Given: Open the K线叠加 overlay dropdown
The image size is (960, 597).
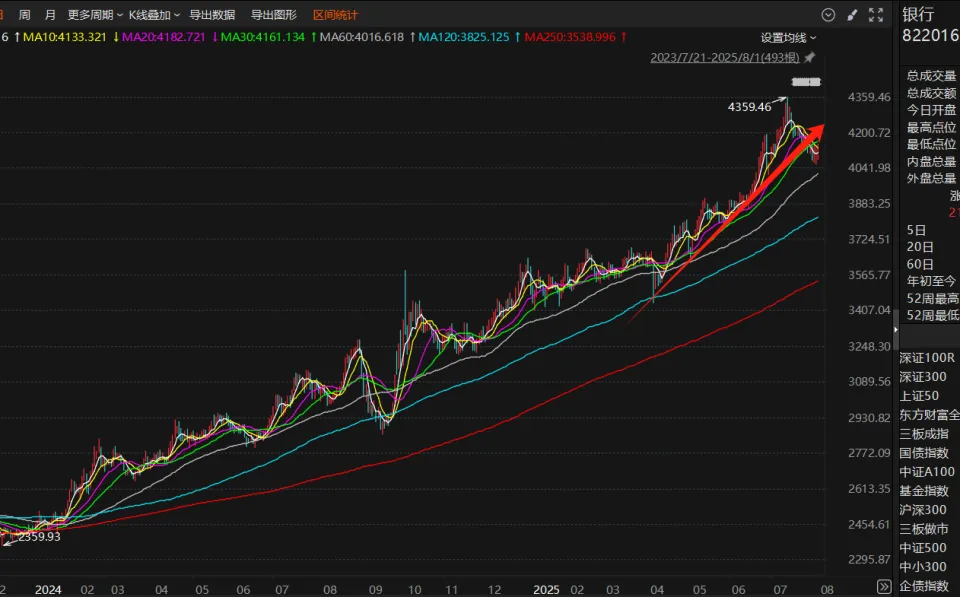Looking at the screenshot, I should pos(151,15).
